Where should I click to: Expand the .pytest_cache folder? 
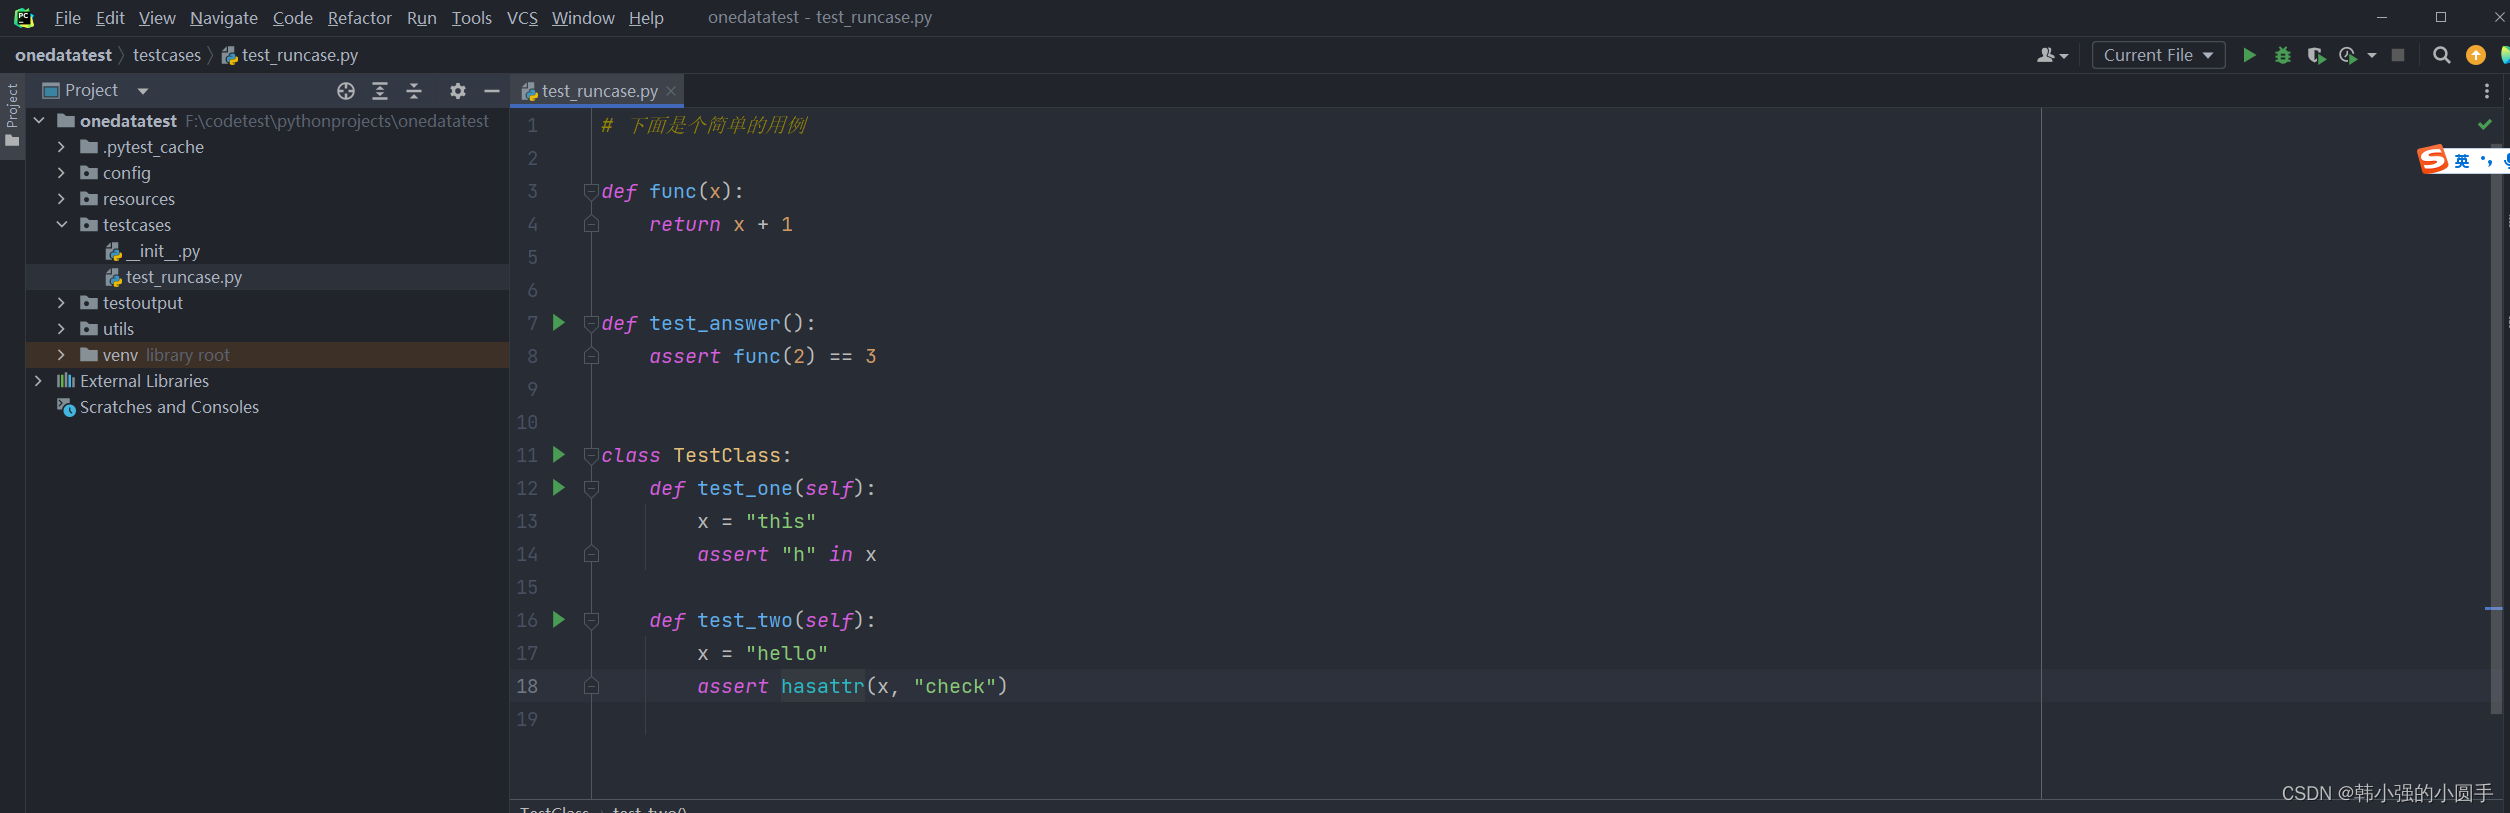(x=61, y=147)
